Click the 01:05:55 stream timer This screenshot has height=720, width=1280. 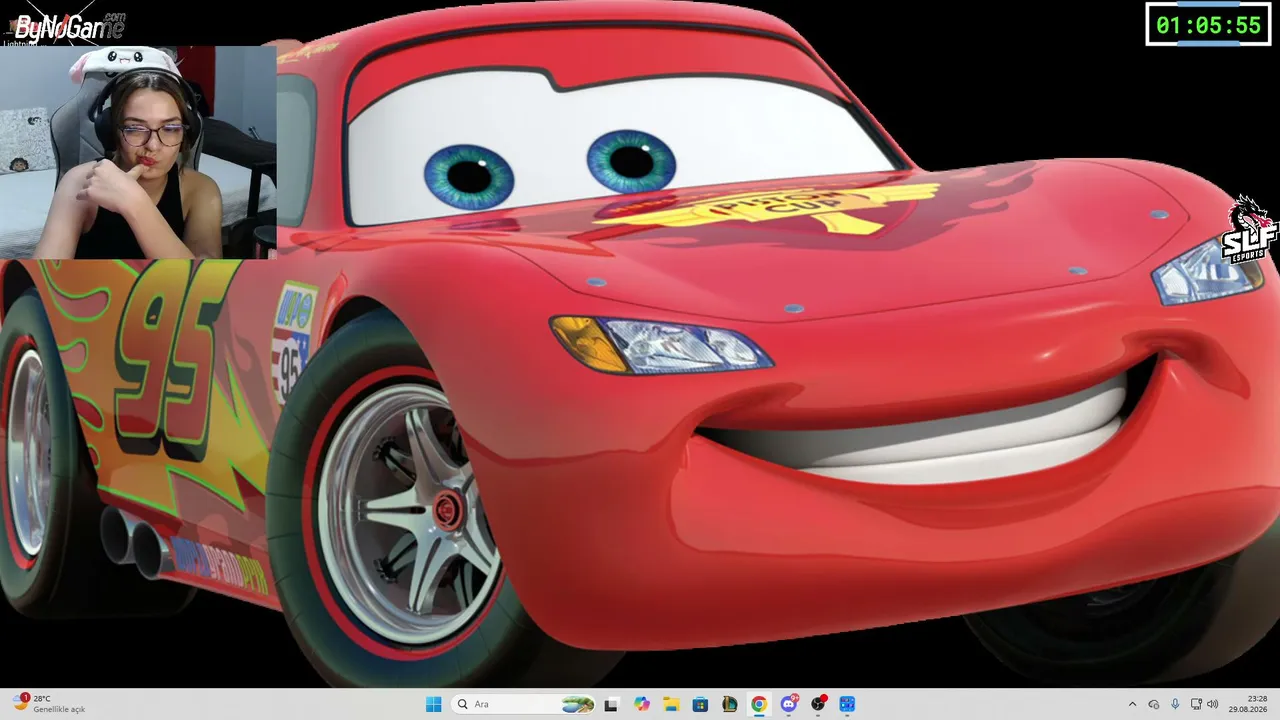(1208, 24)
